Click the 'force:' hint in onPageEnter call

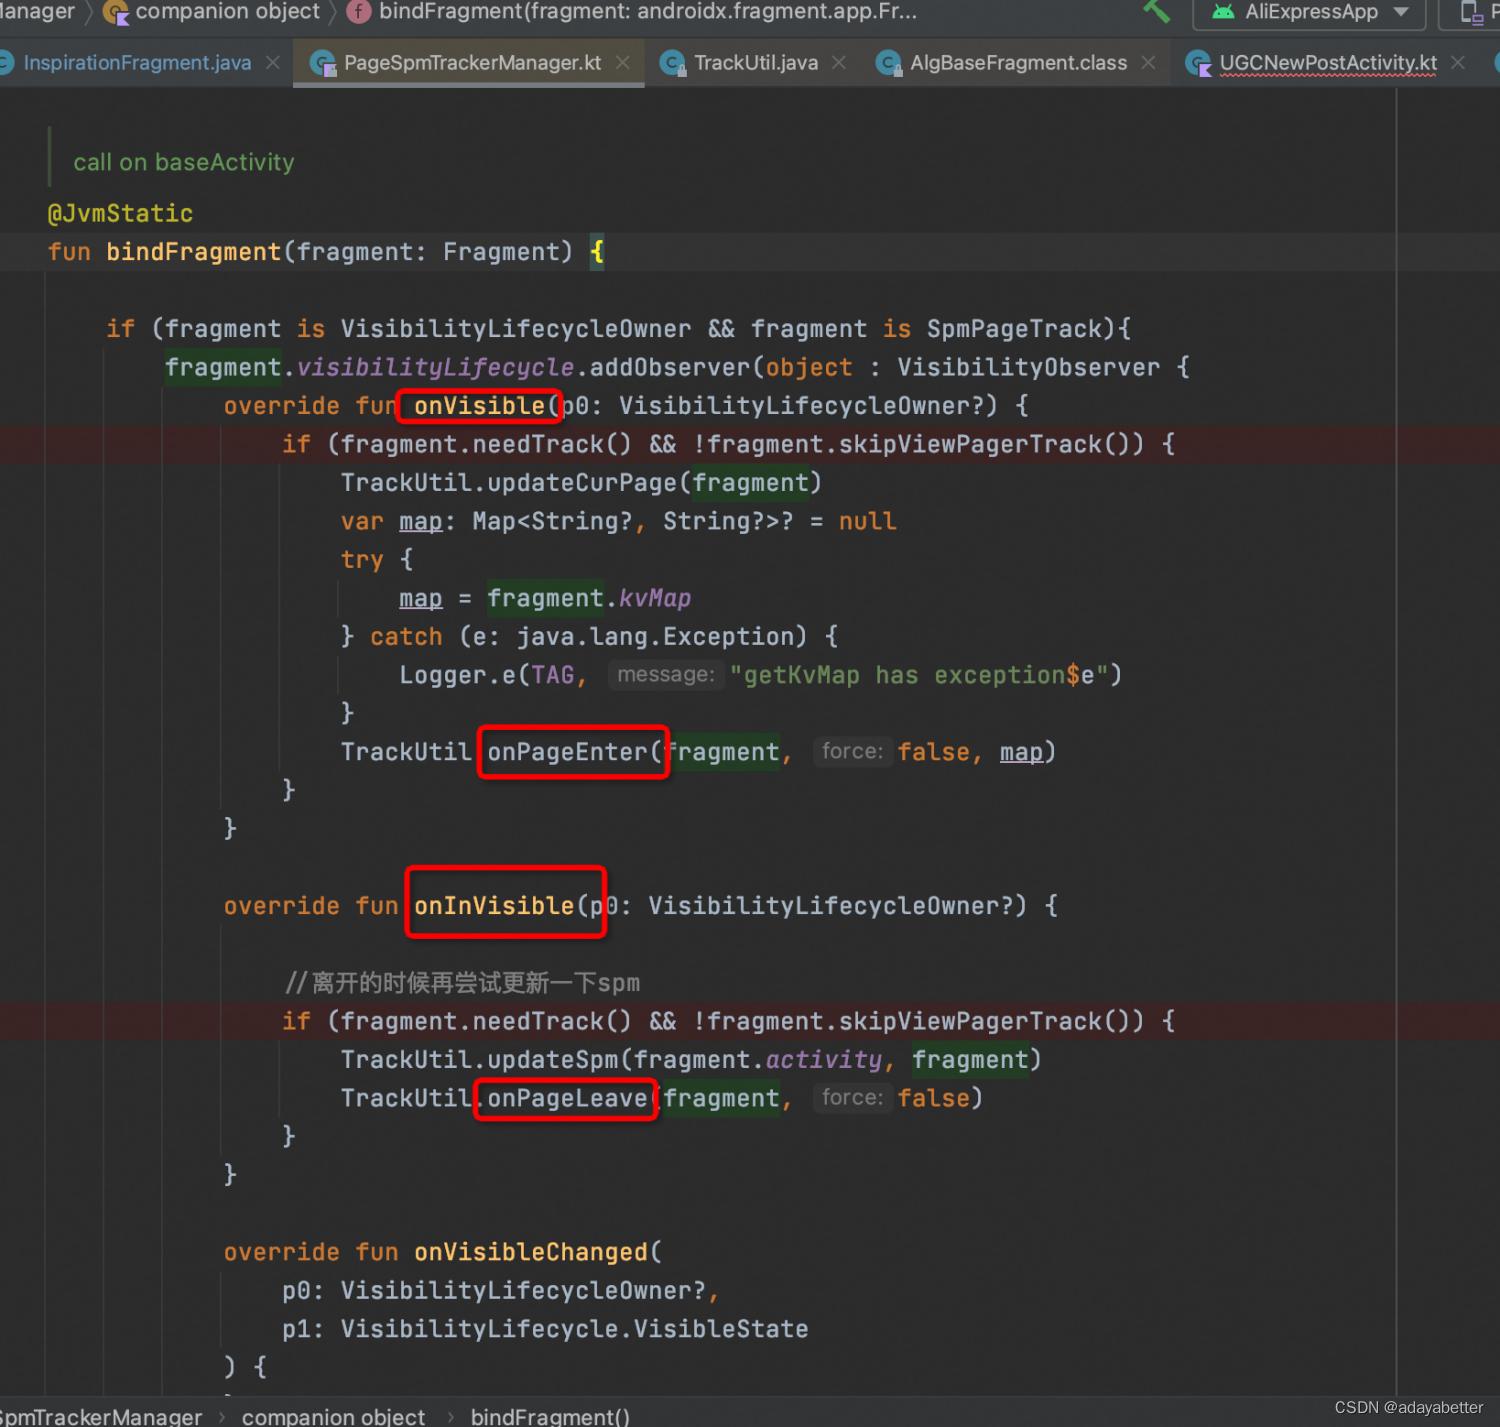852,751
